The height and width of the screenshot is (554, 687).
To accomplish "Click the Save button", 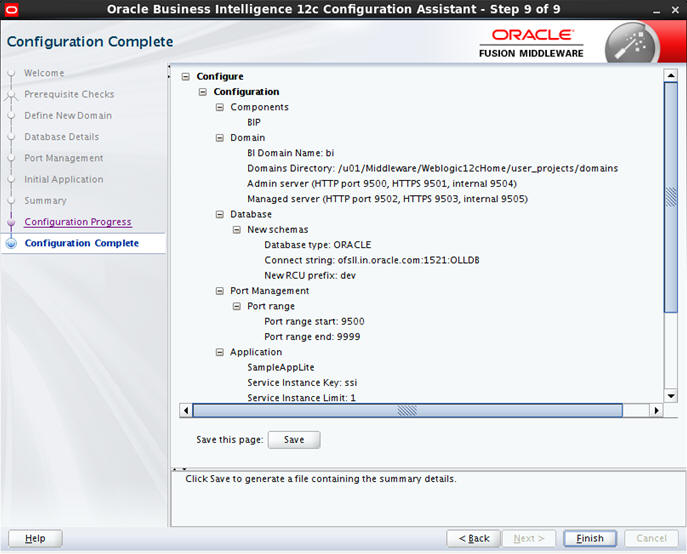I will [294, 440].
